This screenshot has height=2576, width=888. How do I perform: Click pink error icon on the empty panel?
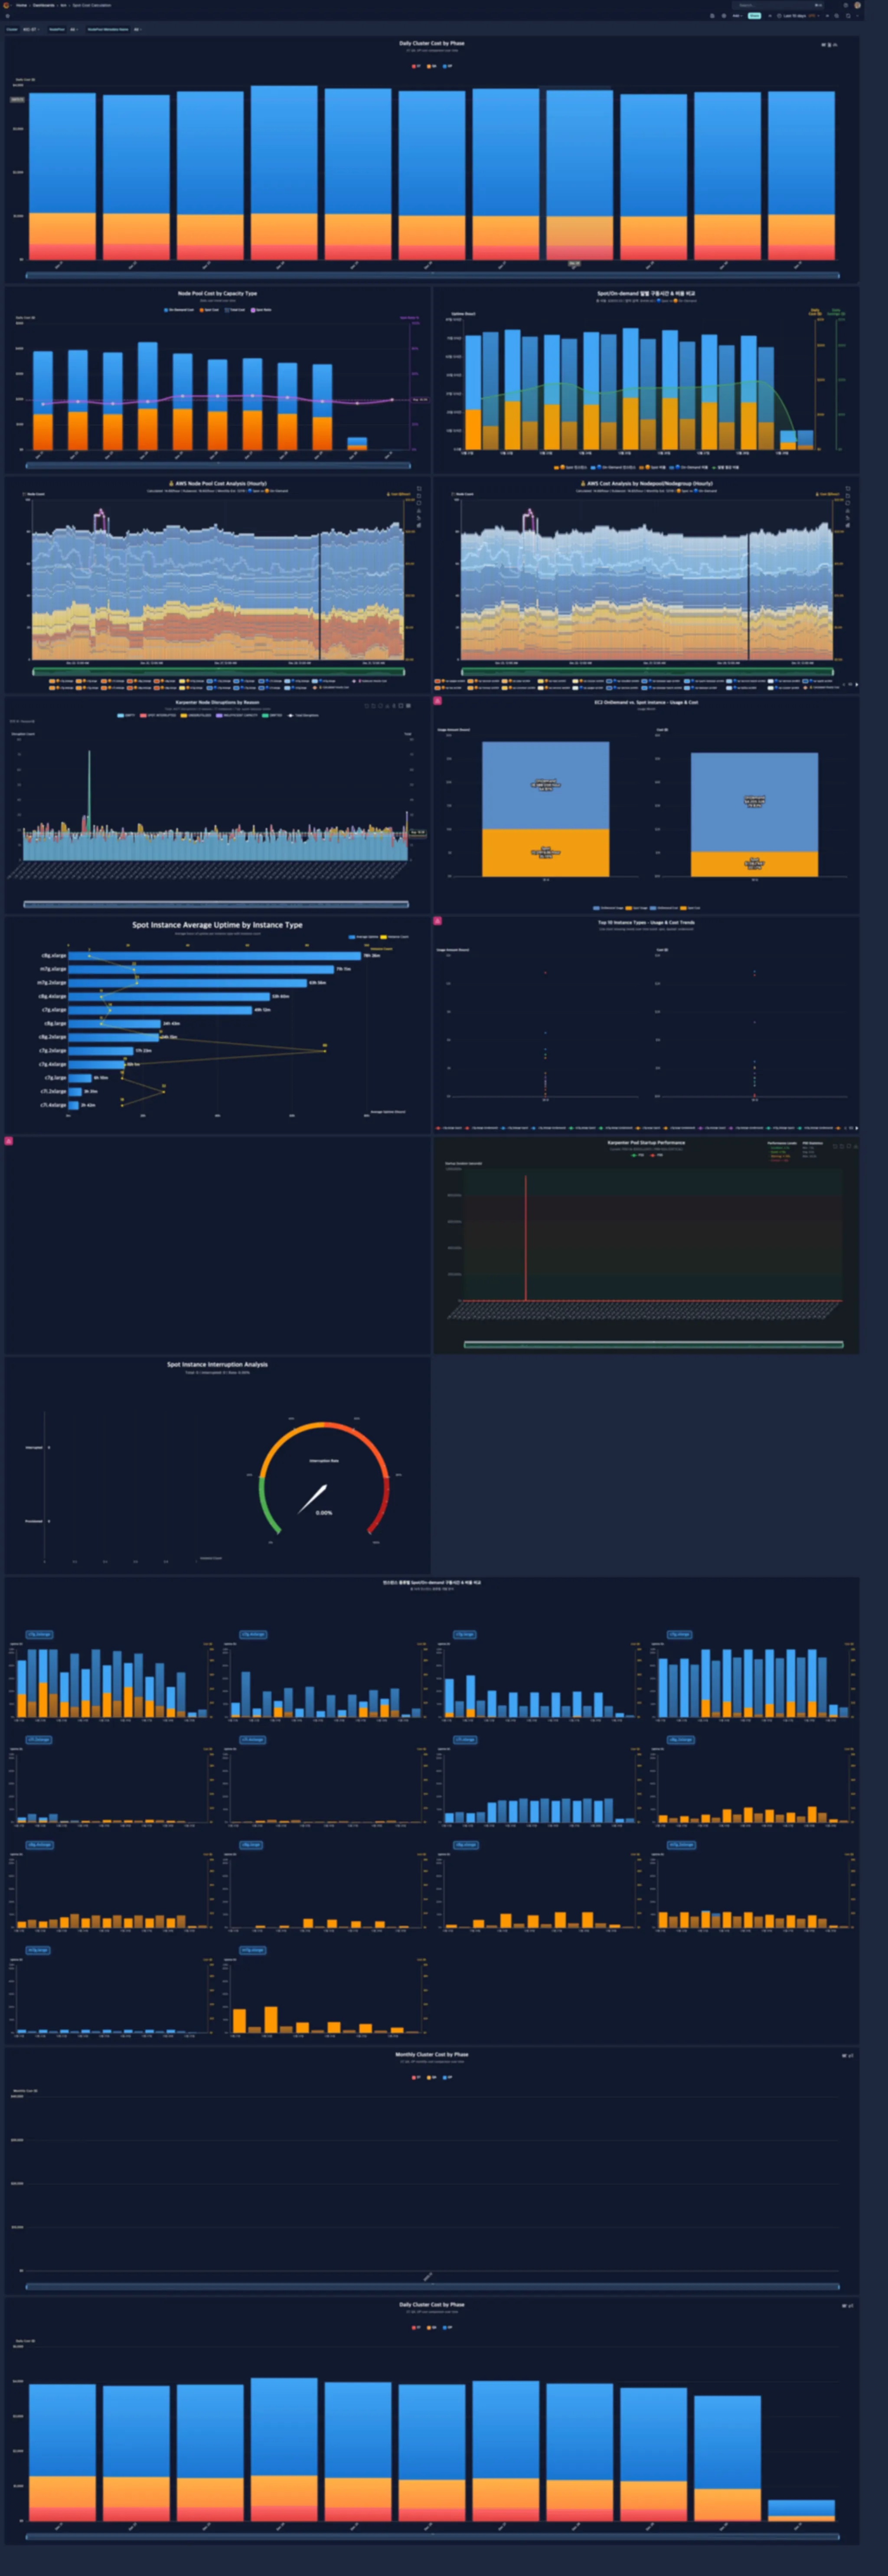point(9,1141)
